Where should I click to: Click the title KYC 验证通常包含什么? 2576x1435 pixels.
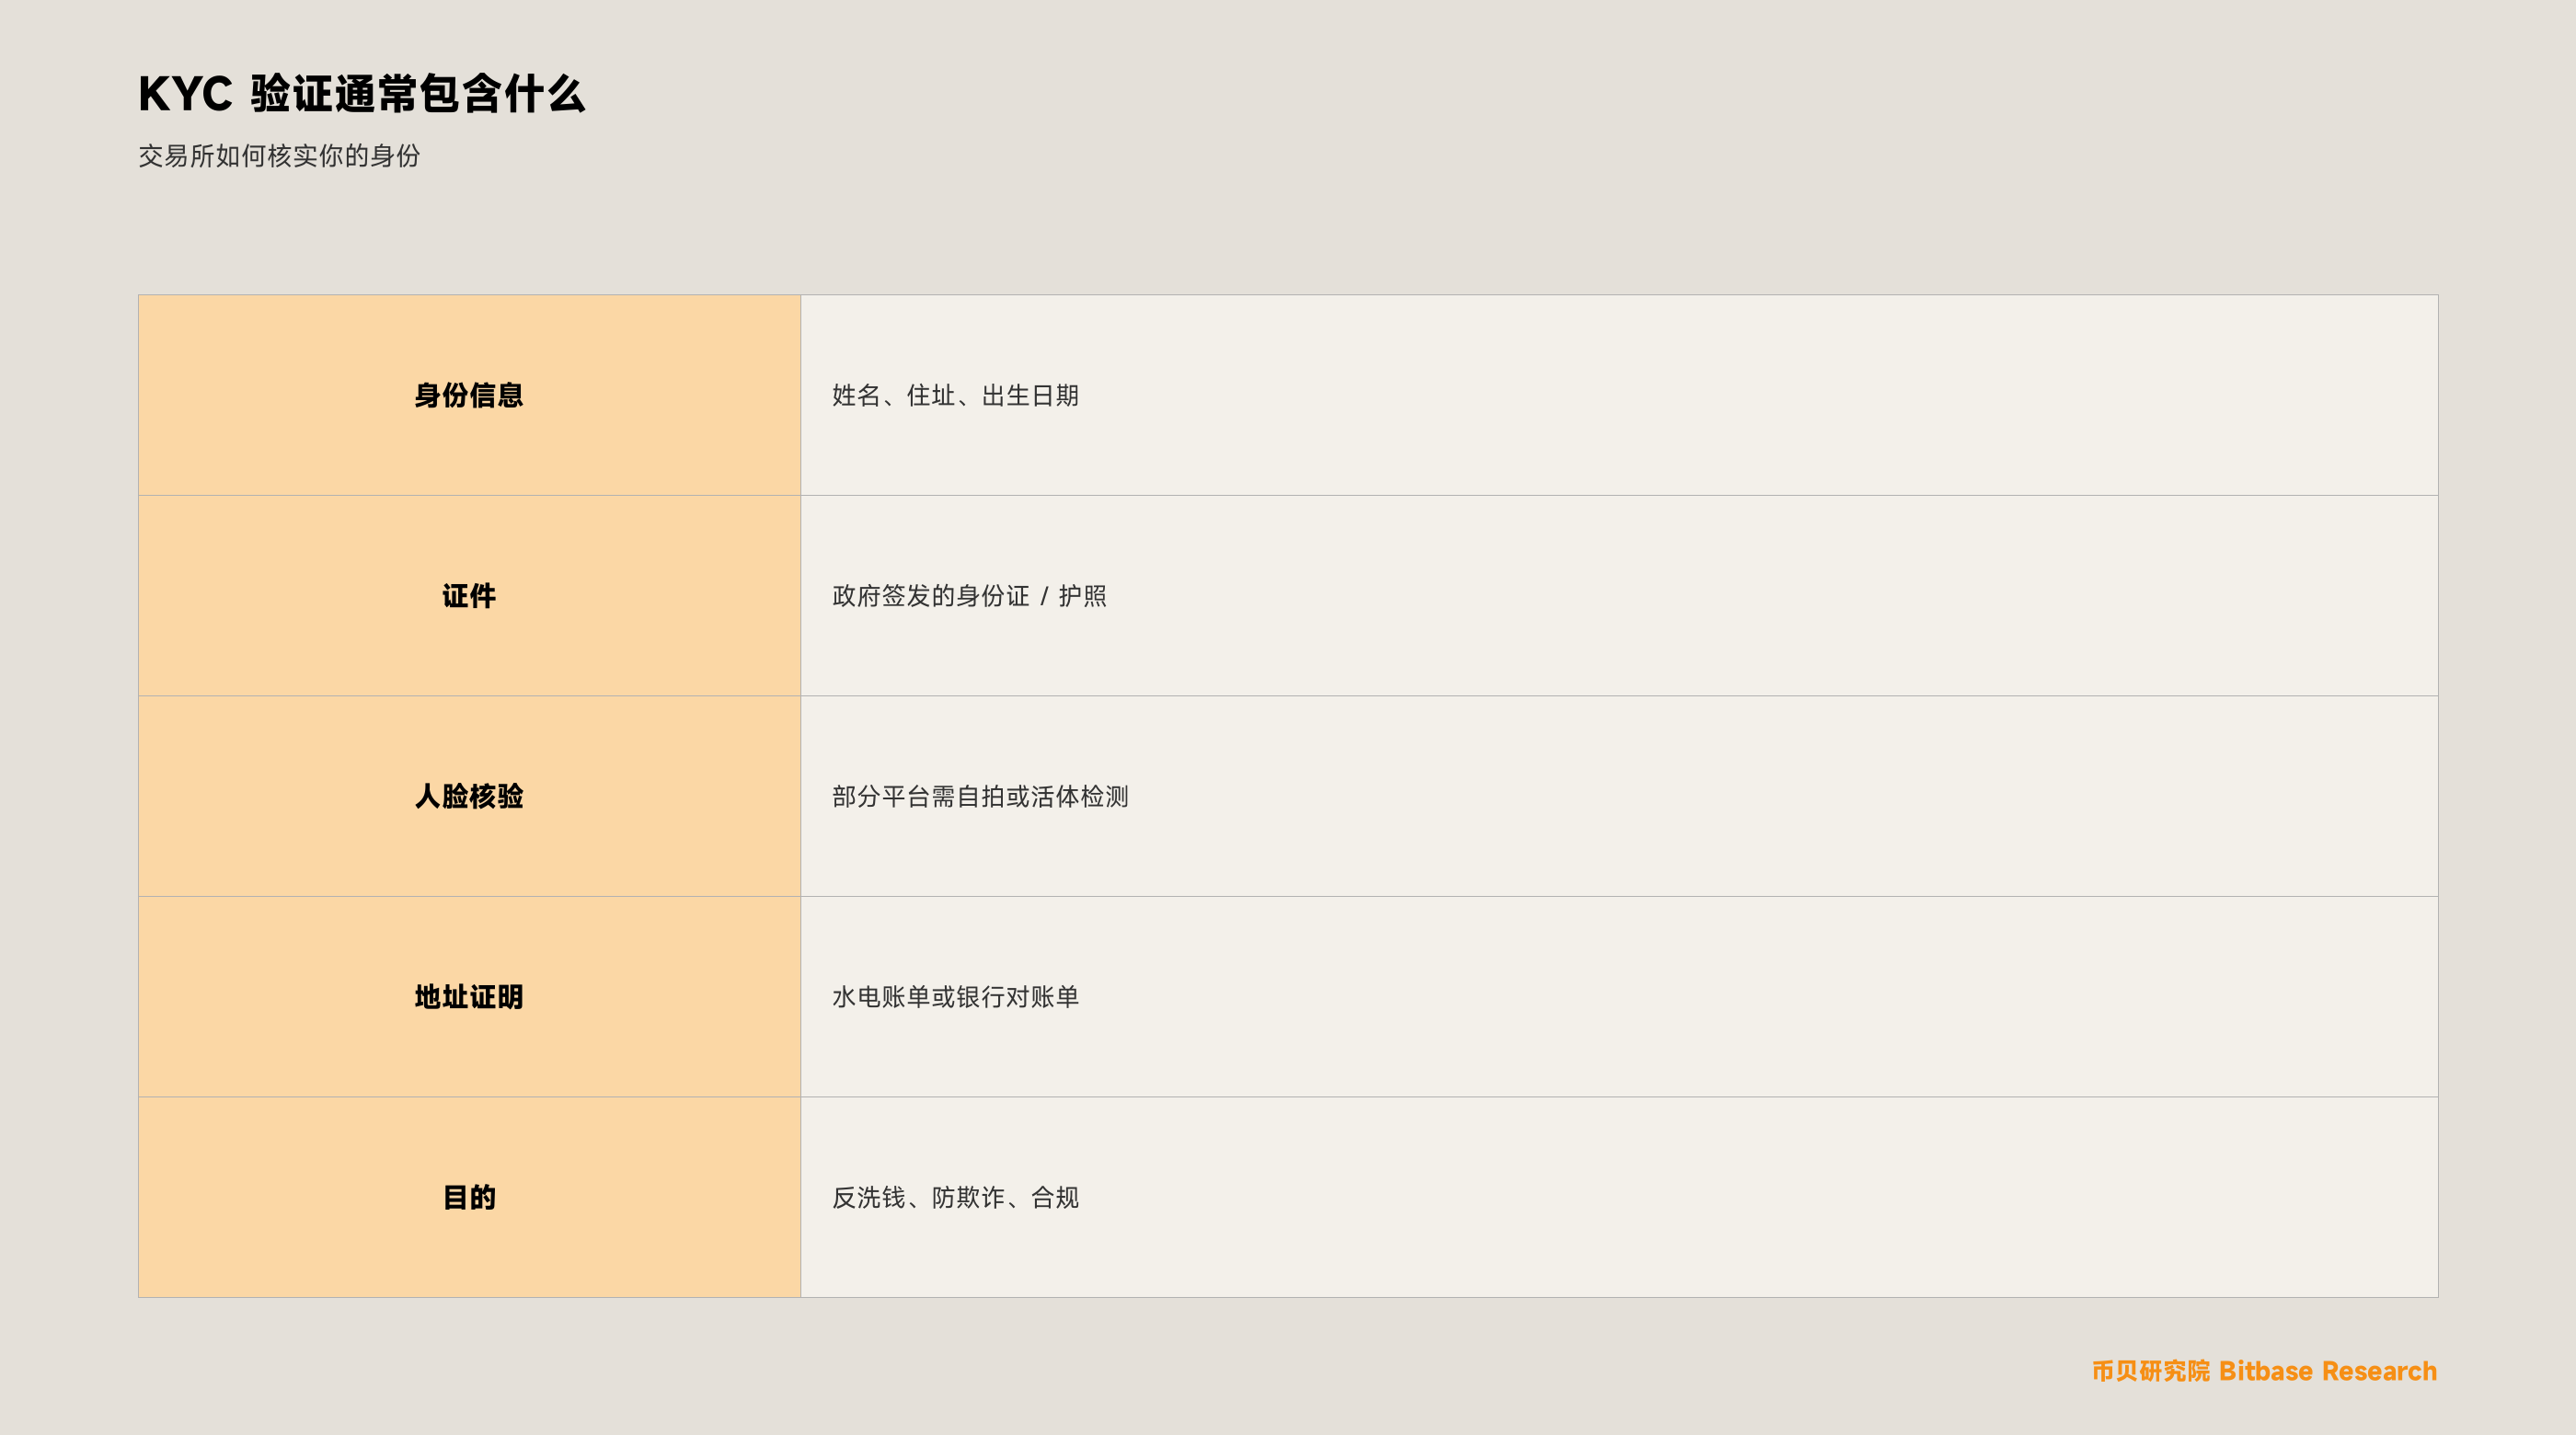point(361,94)
